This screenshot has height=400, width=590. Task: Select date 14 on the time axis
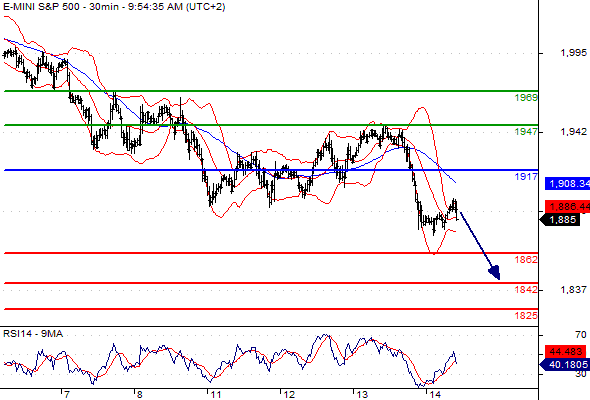click(x=435, y=395)
